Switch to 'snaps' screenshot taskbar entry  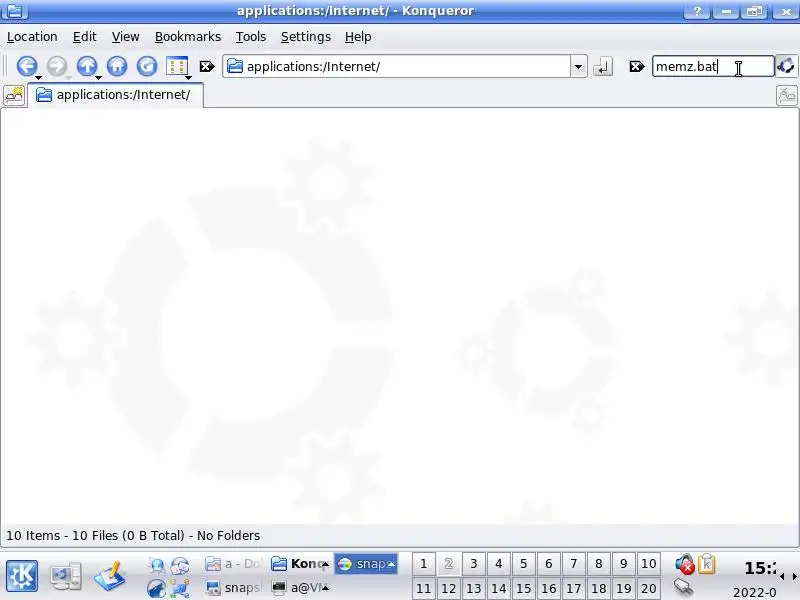pos(235,588)
